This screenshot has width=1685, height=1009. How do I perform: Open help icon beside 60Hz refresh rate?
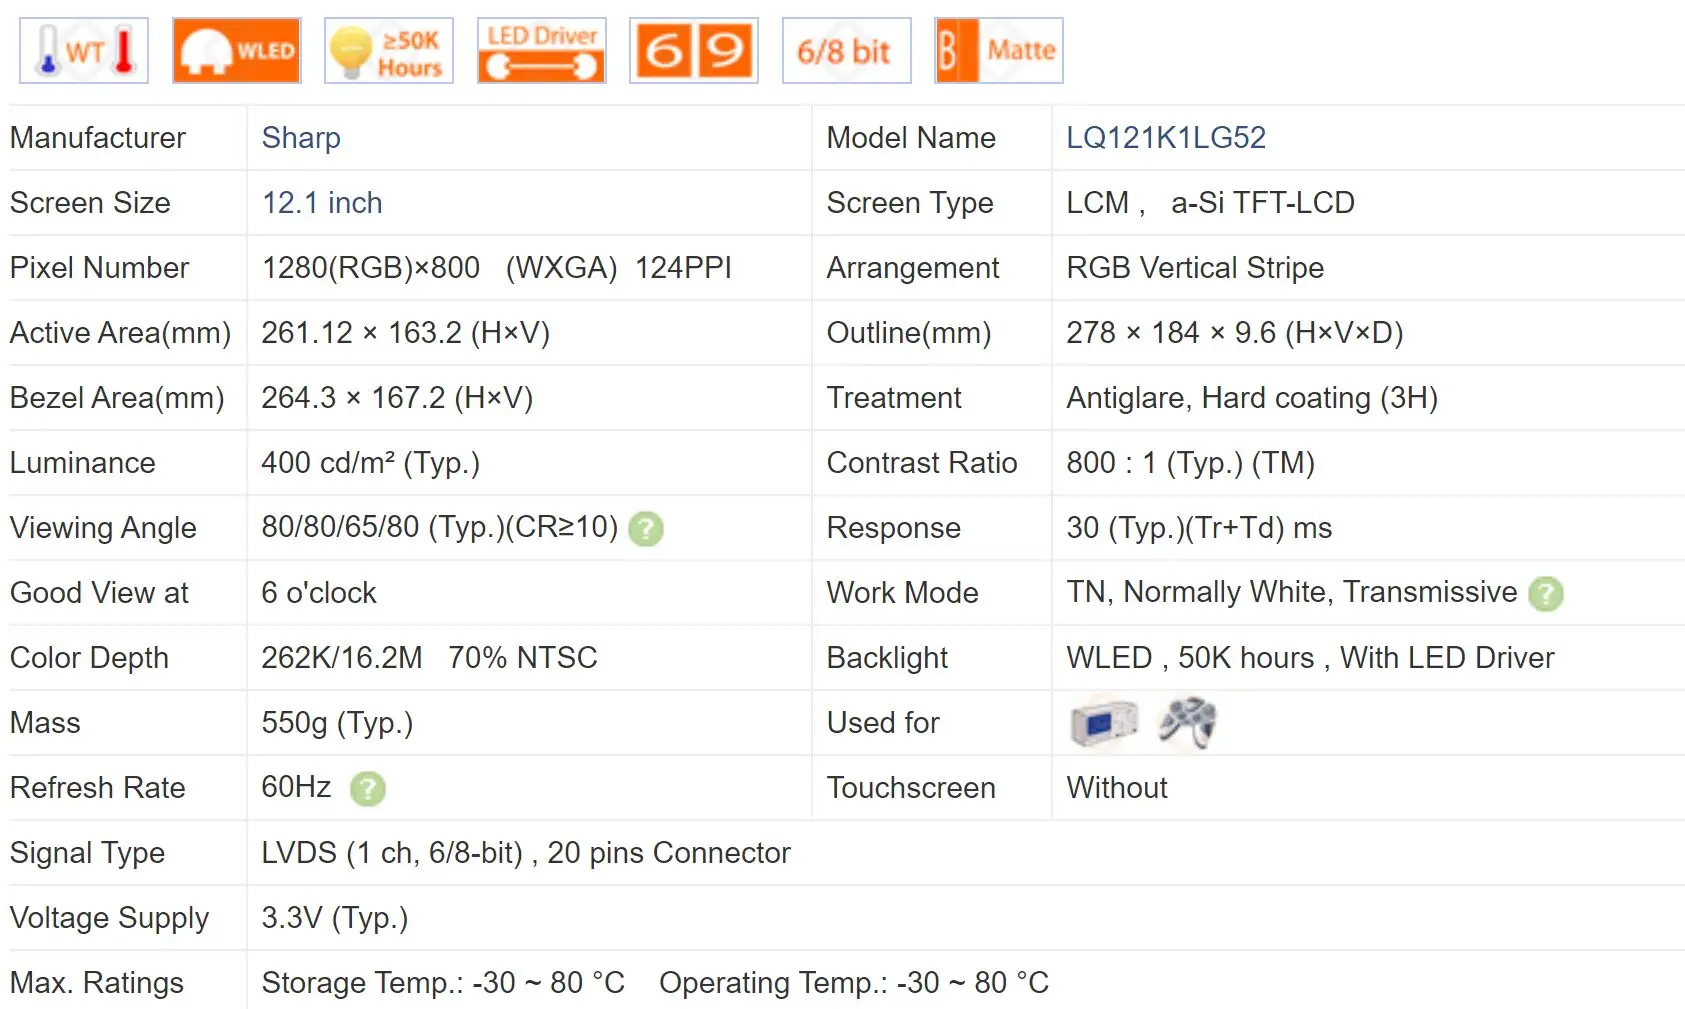(x=368, y=789)
